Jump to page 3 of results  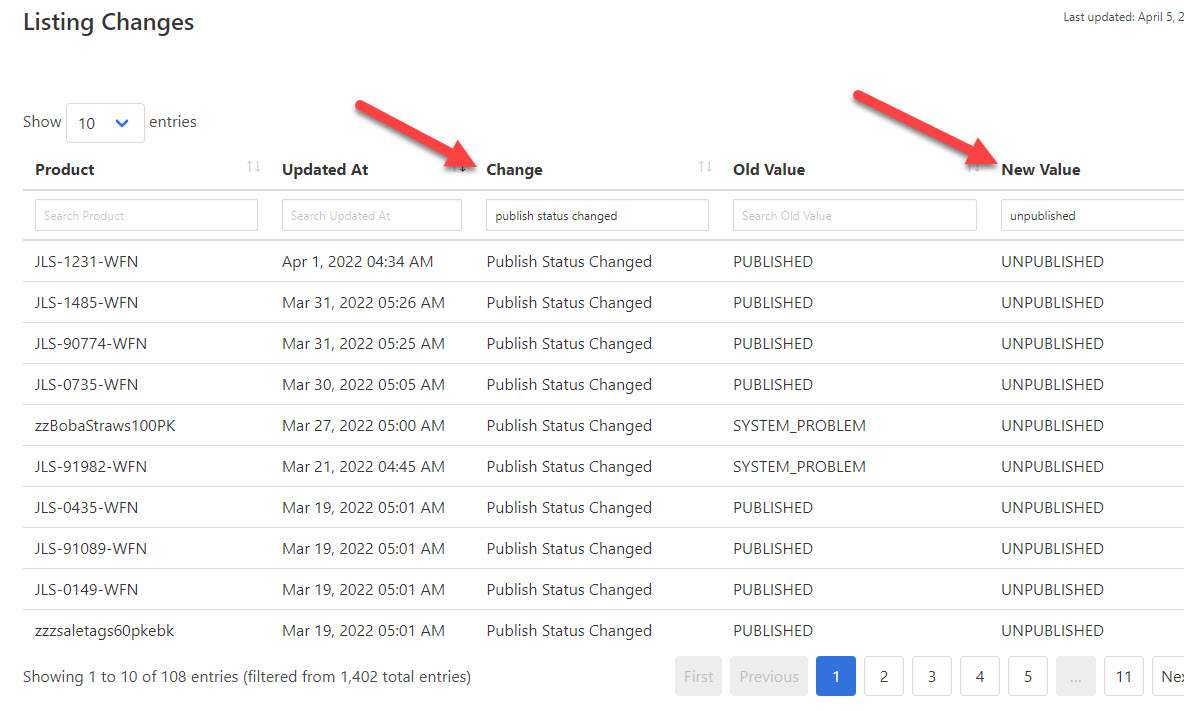click(x=932, y=676)
